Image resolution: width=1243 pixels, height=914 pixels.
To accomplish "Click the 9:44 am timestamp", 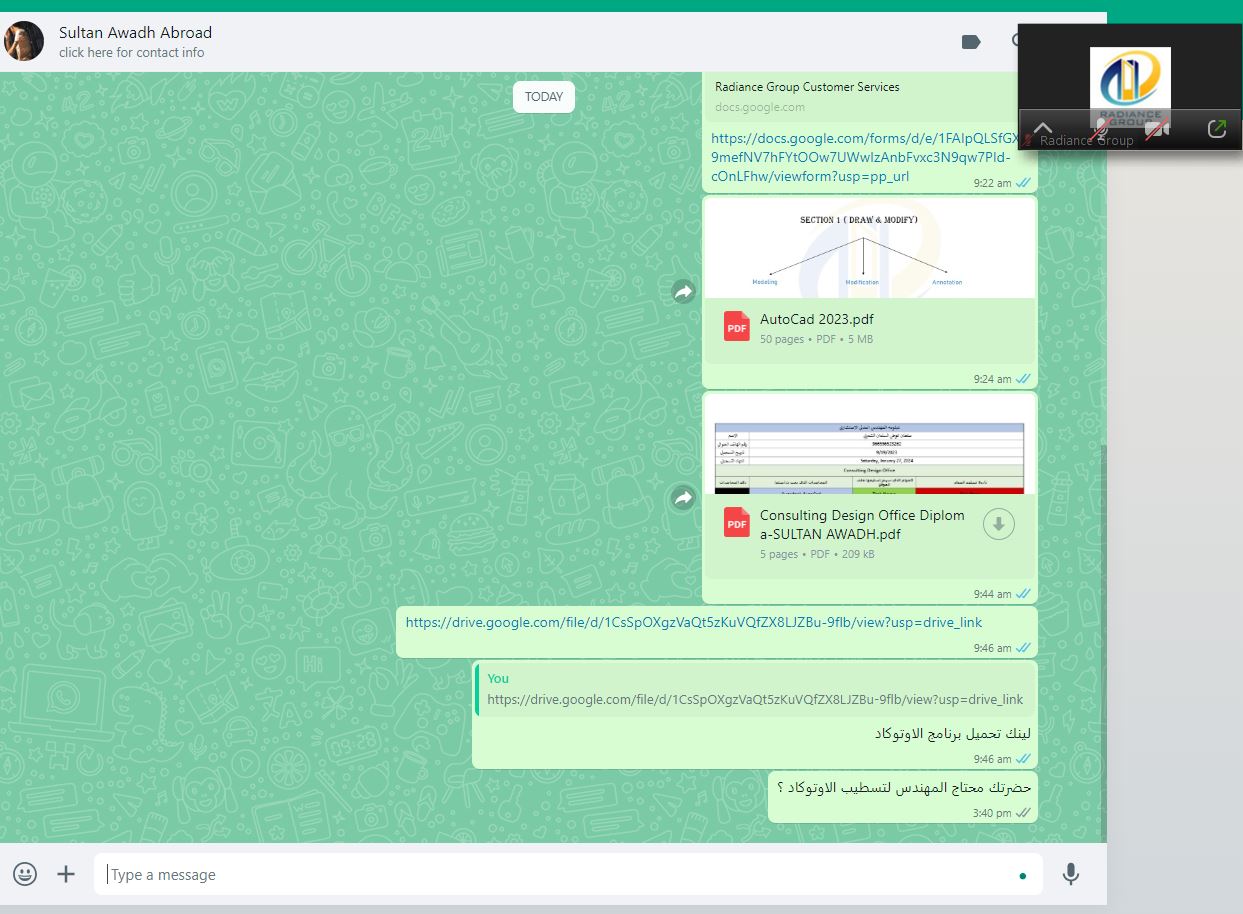I will pos(992,595).
